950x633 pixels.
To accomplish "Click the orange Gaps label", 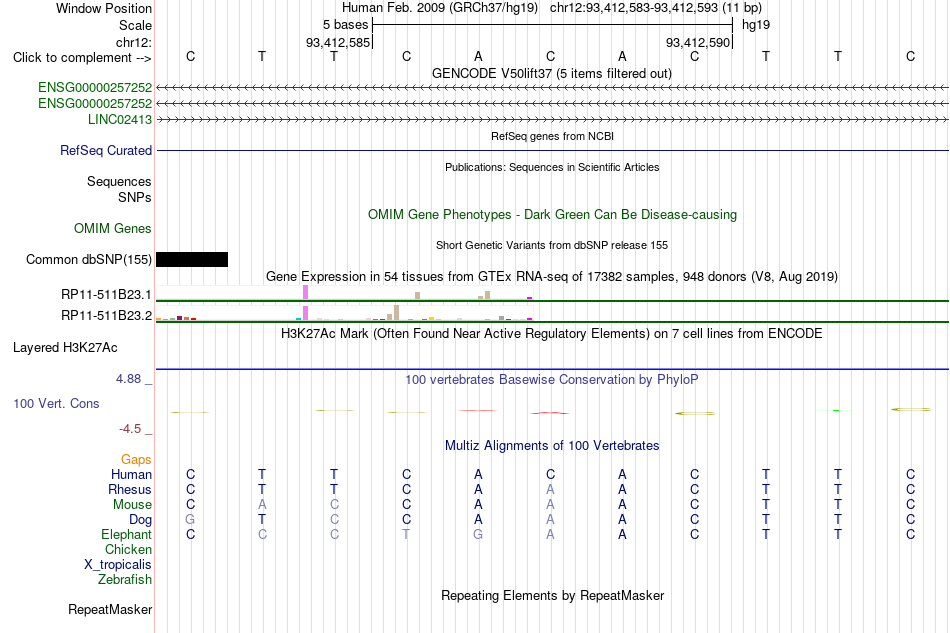I will 136,459.
